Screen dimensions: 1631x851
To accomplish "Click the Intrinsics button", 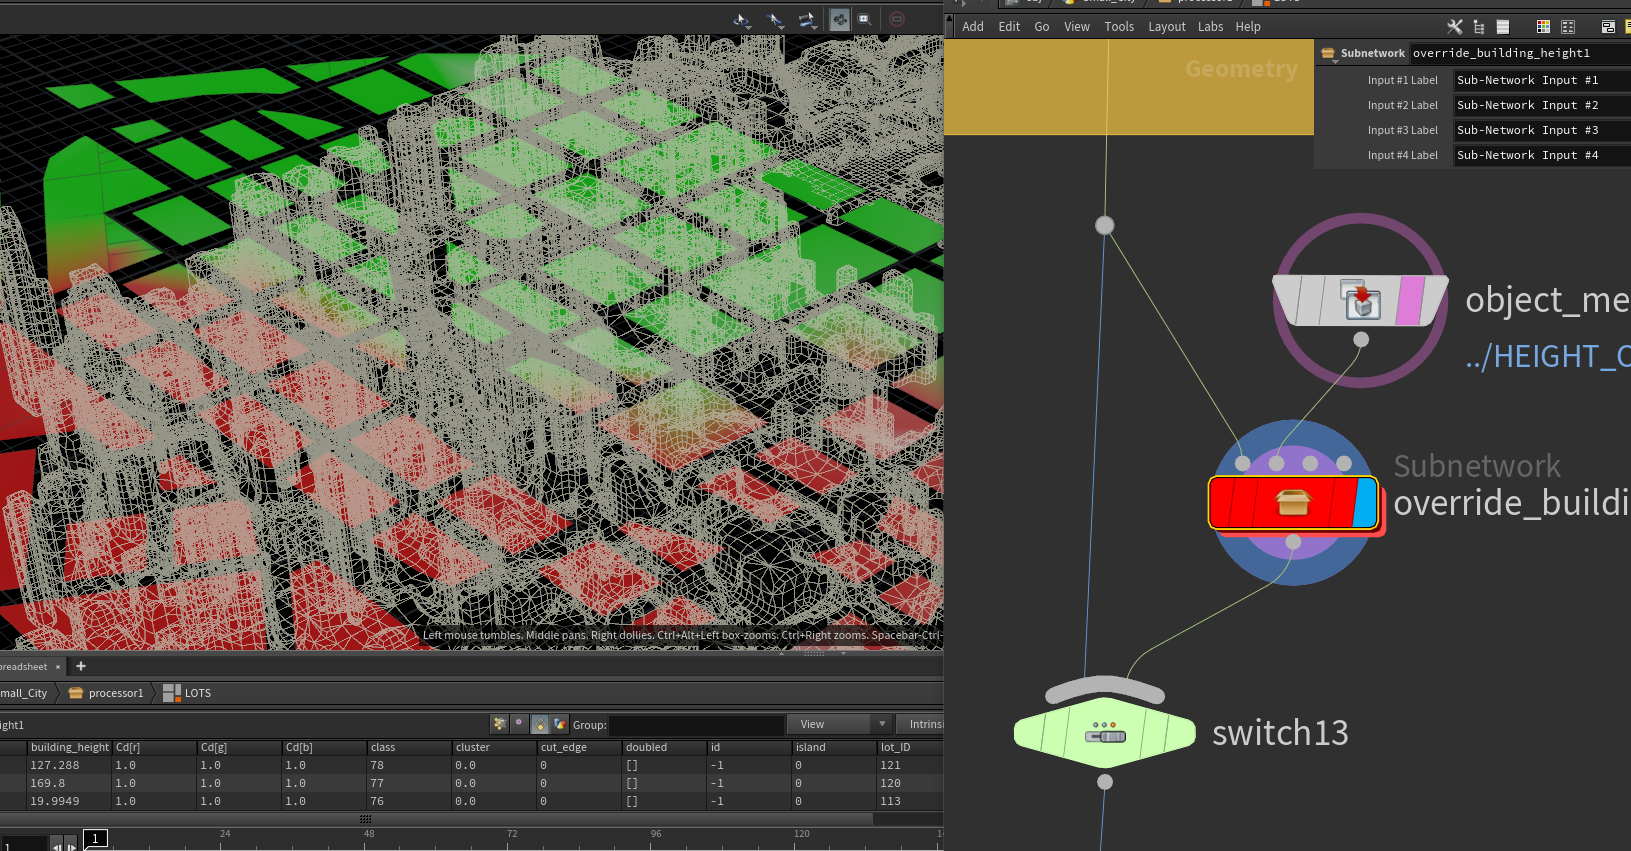I will [x=924, y=724].
